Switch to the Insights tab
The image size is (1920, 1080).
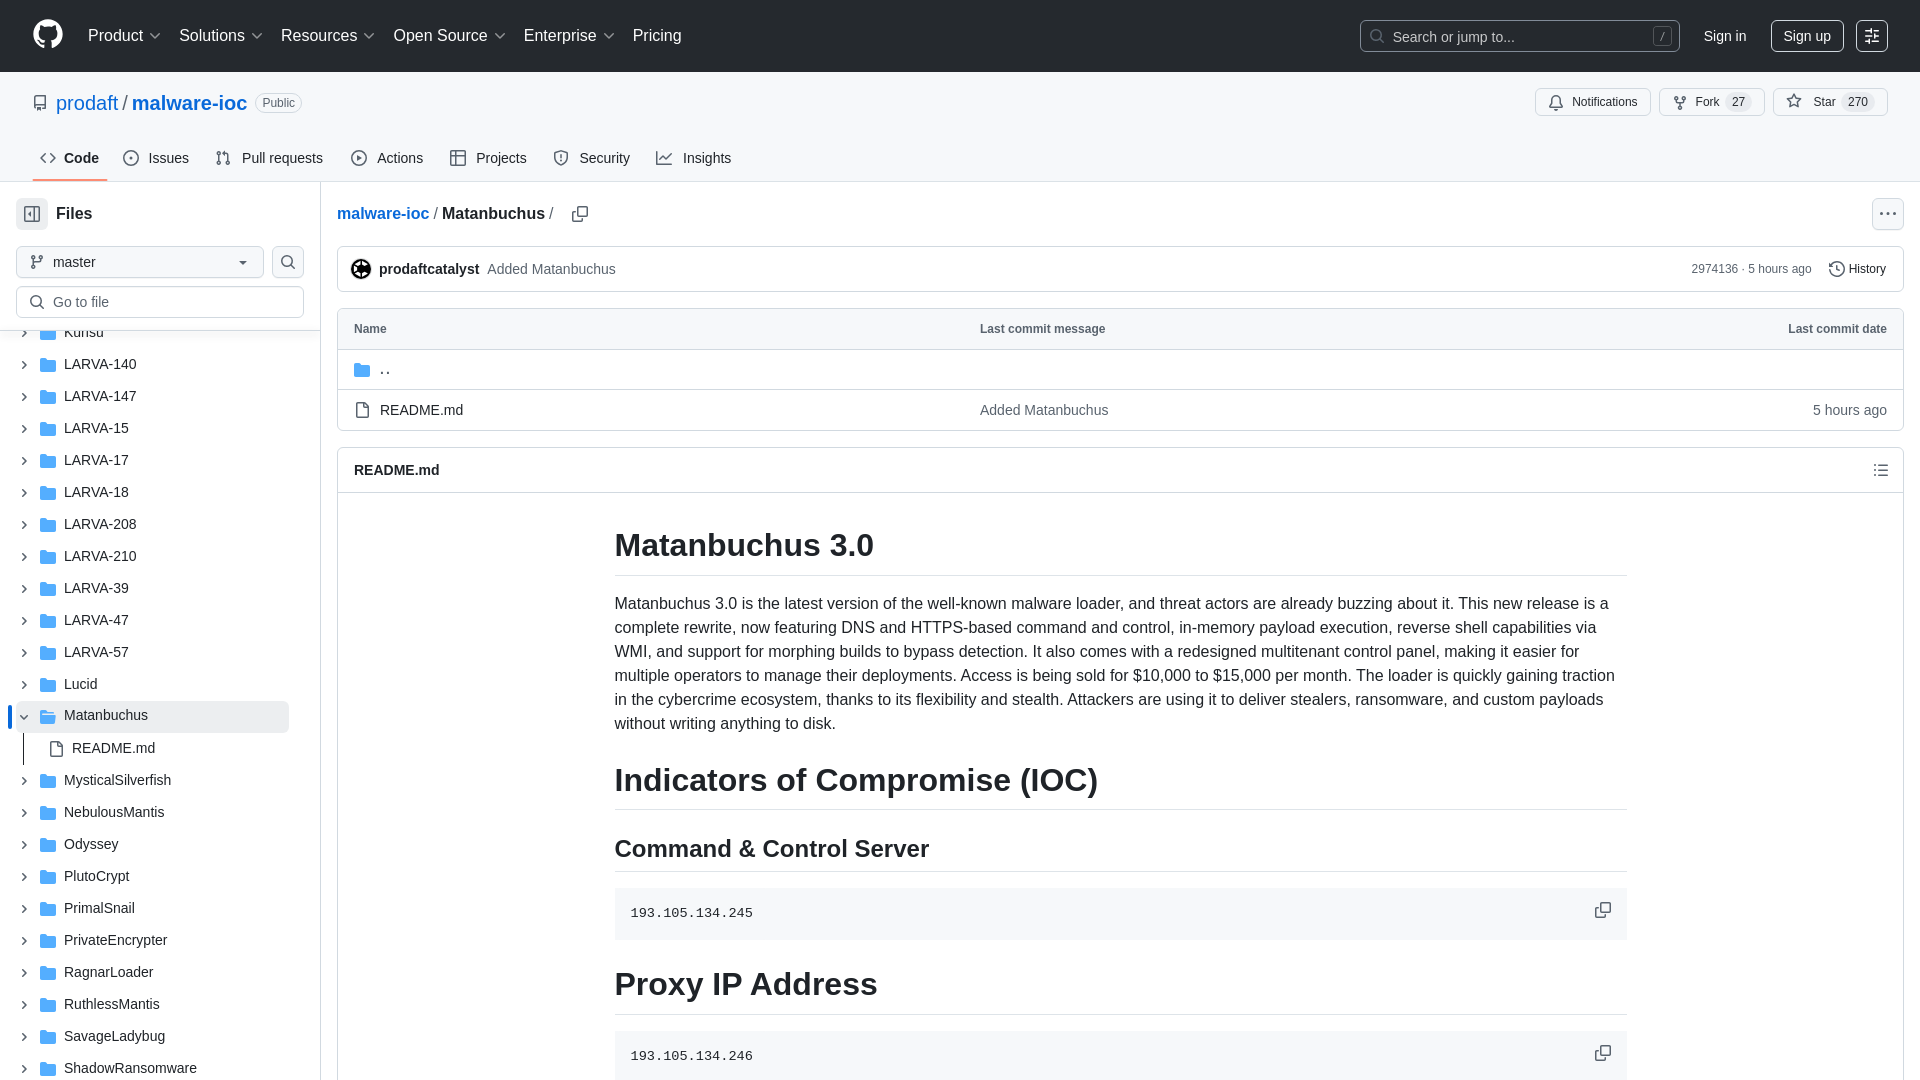click(694, 158)
